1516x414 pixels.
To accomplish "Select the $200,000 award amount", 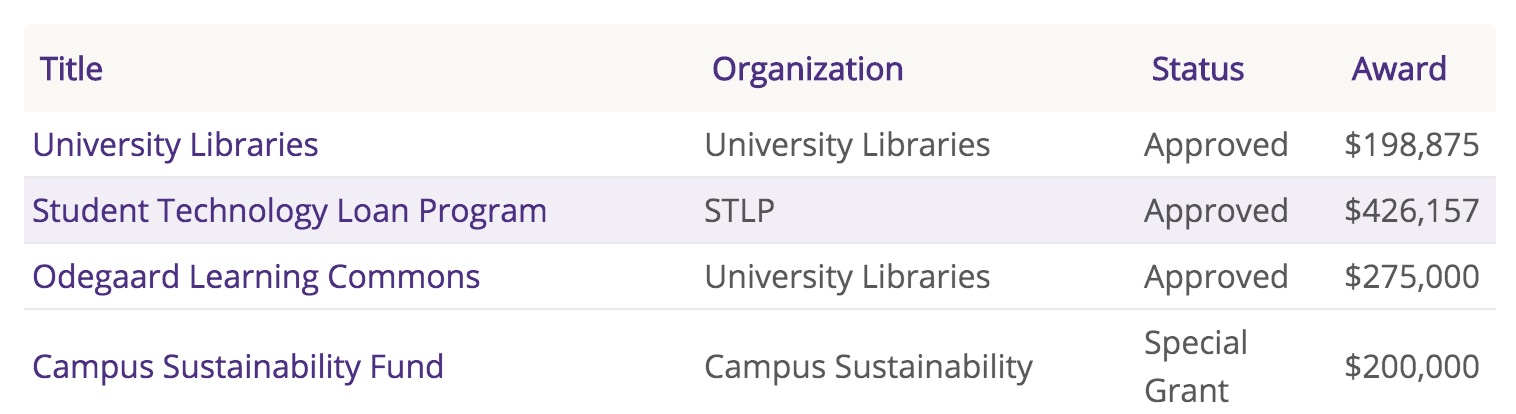I will (x=1412, y=367).
